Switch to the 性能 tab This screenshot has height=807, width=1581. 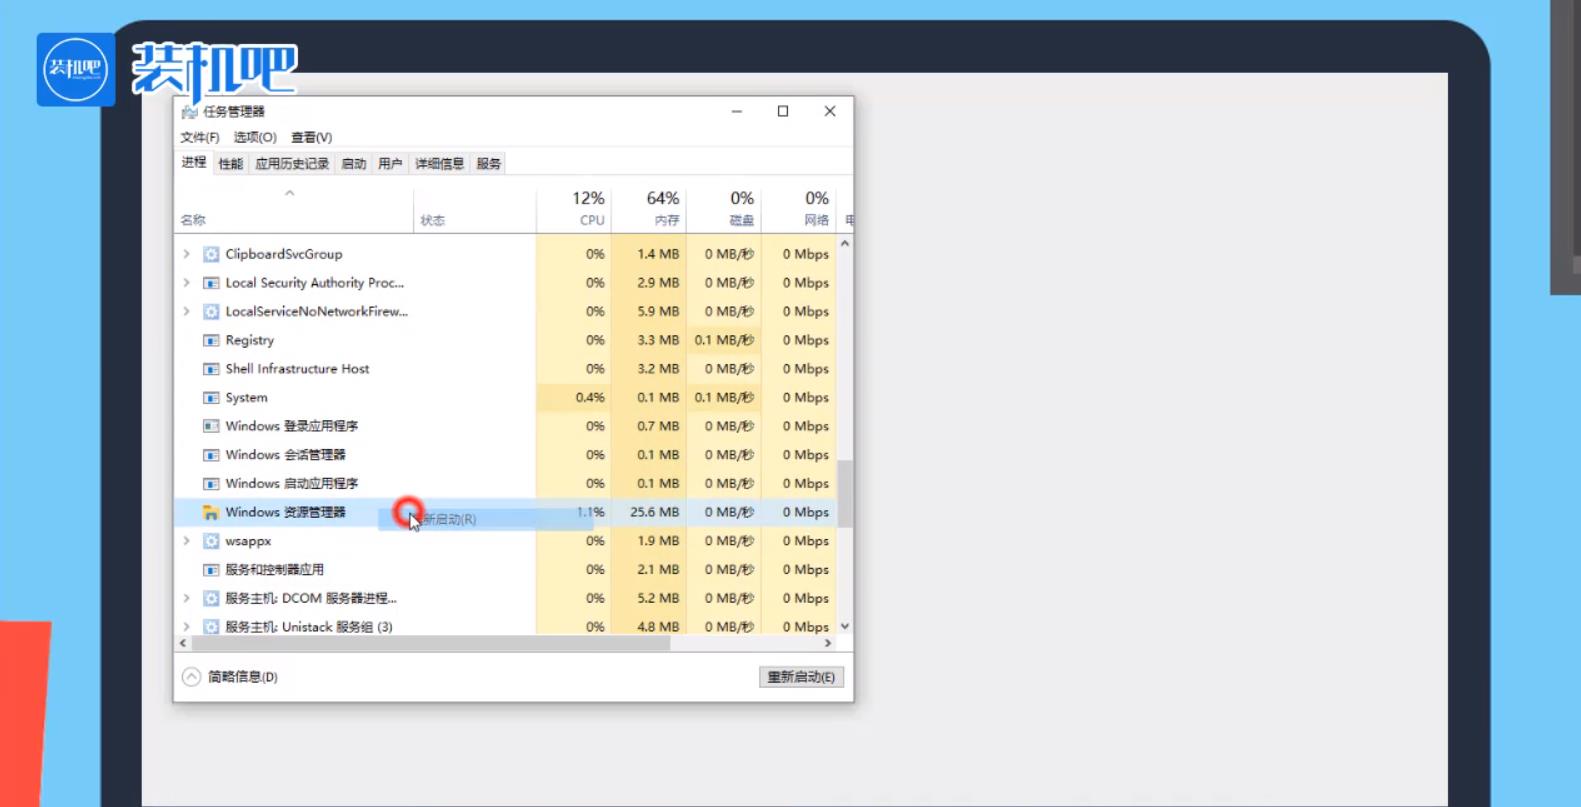pos(231,164)
